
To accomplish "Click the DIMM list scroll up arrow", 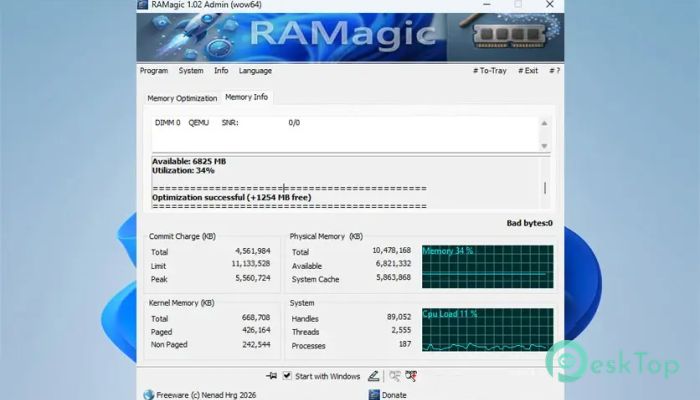I will (x=544, y=123).
